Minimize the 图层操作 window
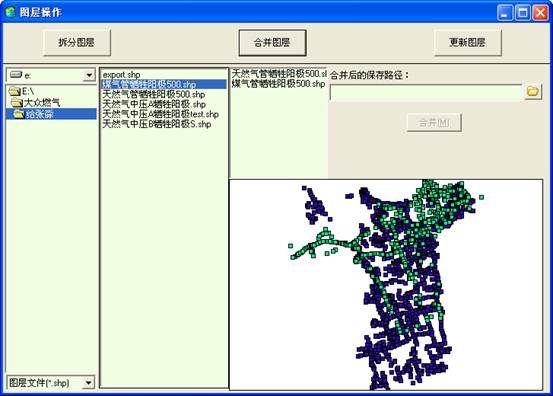553x396 pixels. [x=505, y=13]
